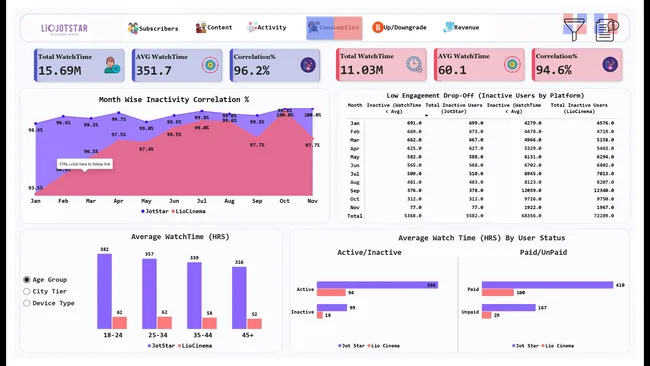Click the 15.69M Total WatchTime value
The height and width of the screenshot is (366, 650).
[60, 71]
